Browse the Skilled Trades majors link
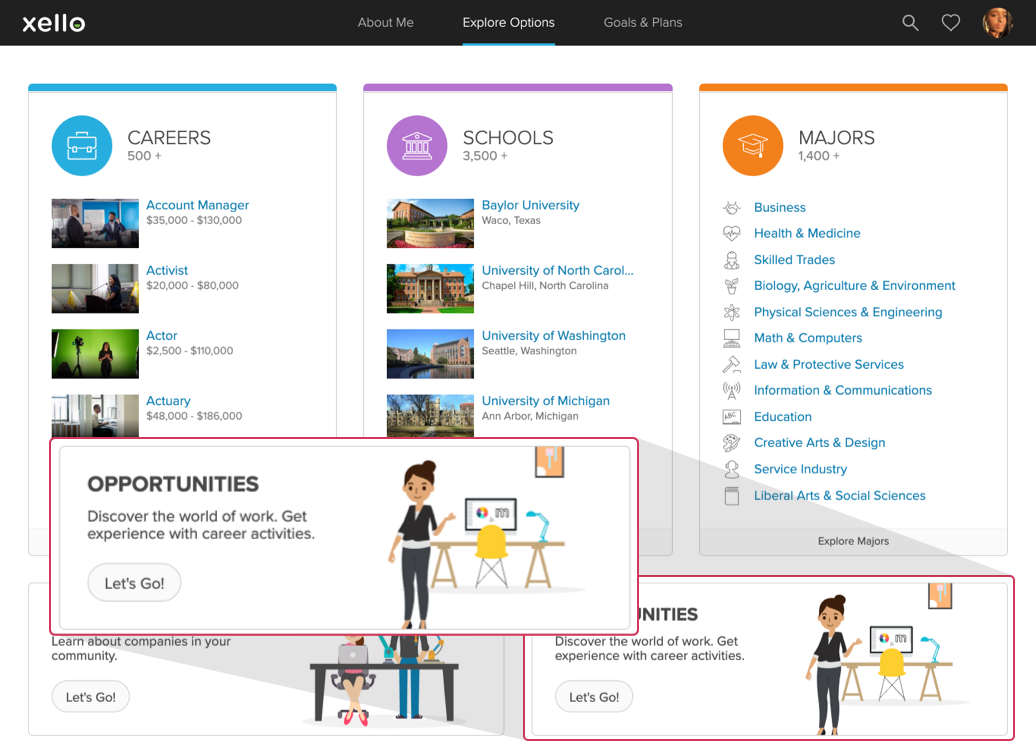1036x742 pixels. pos(794,260)
